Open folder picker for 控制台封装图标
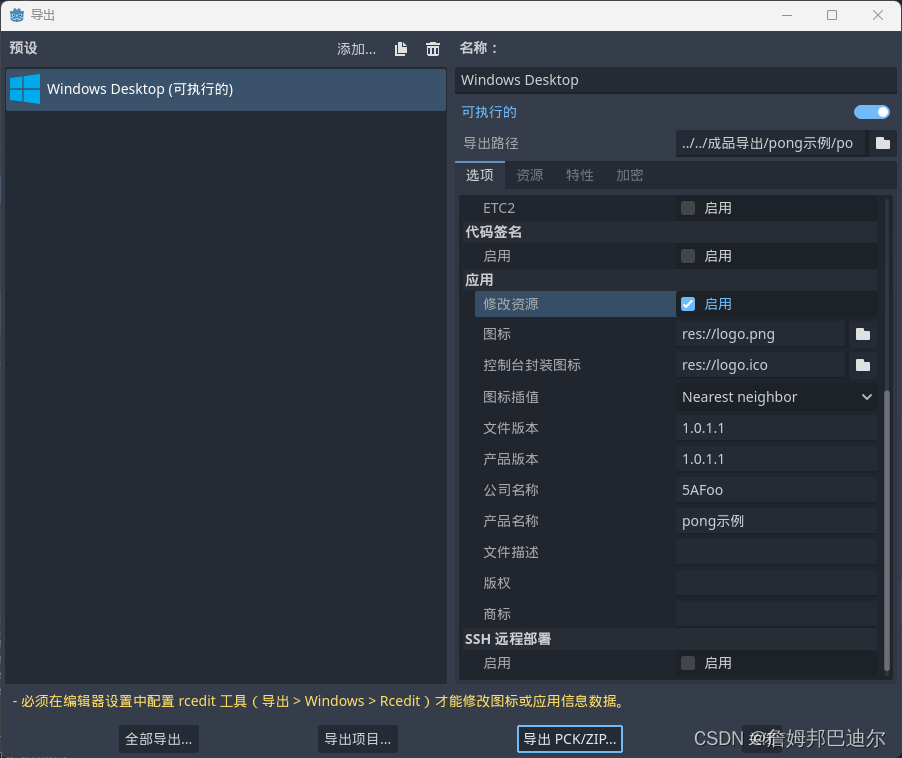 pyautogui.click(x=862, y=364)
